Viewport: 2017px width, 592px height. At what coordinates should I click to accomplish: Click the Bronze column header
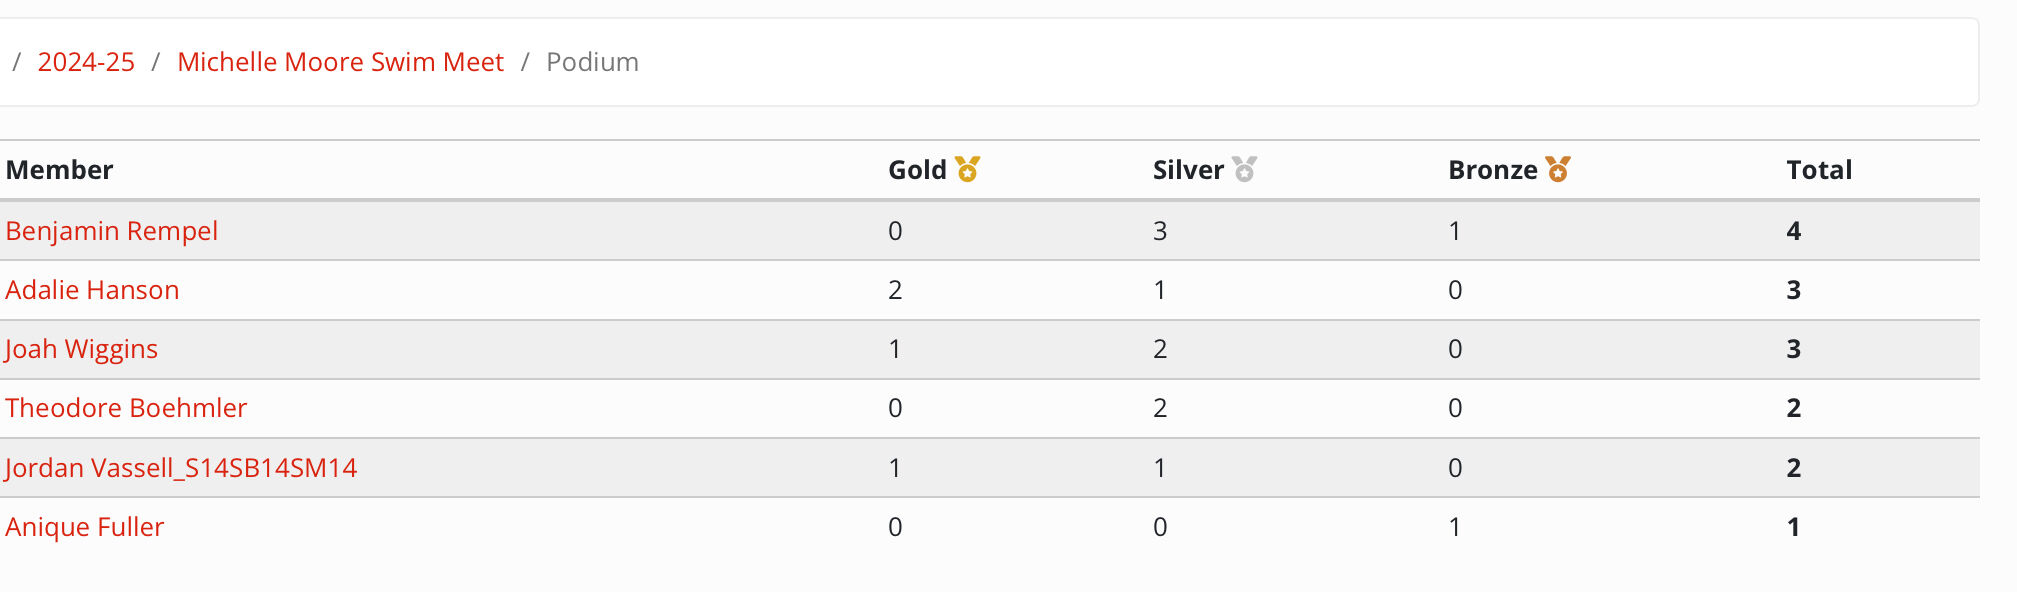tap(1492, 170)
